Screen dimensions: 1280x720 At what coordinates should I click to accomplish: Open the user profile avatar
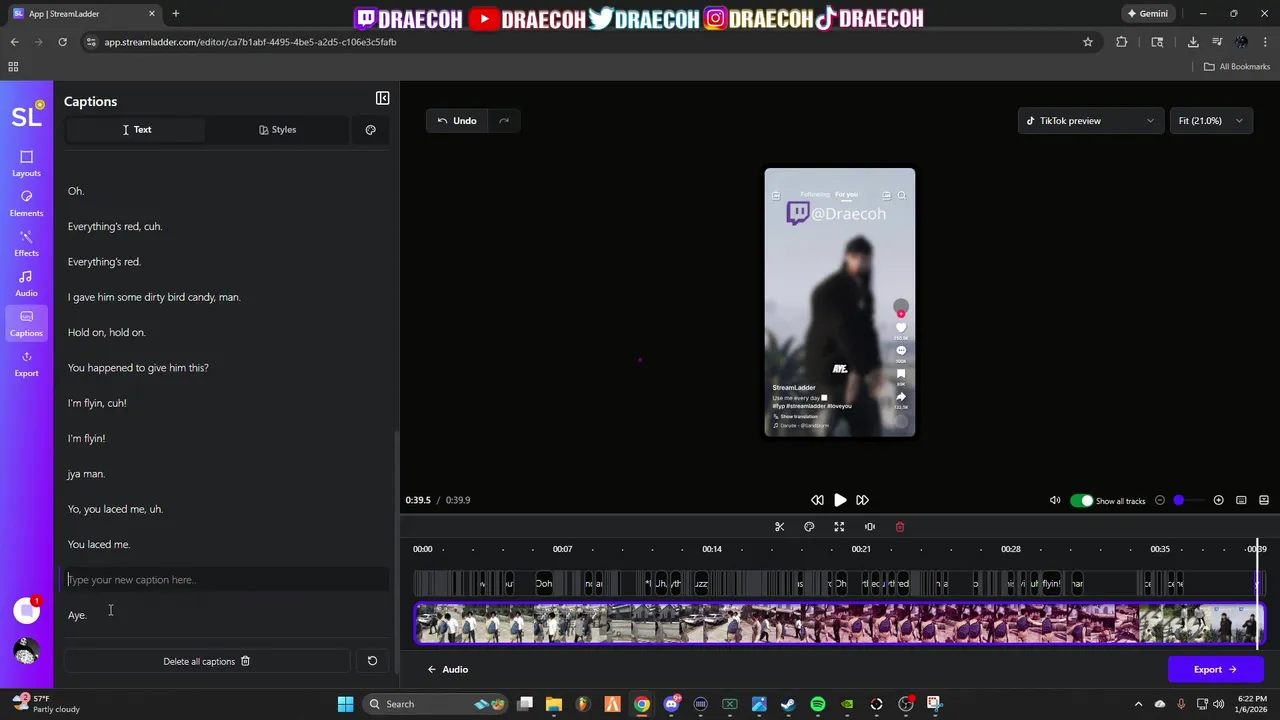(26, 651)
